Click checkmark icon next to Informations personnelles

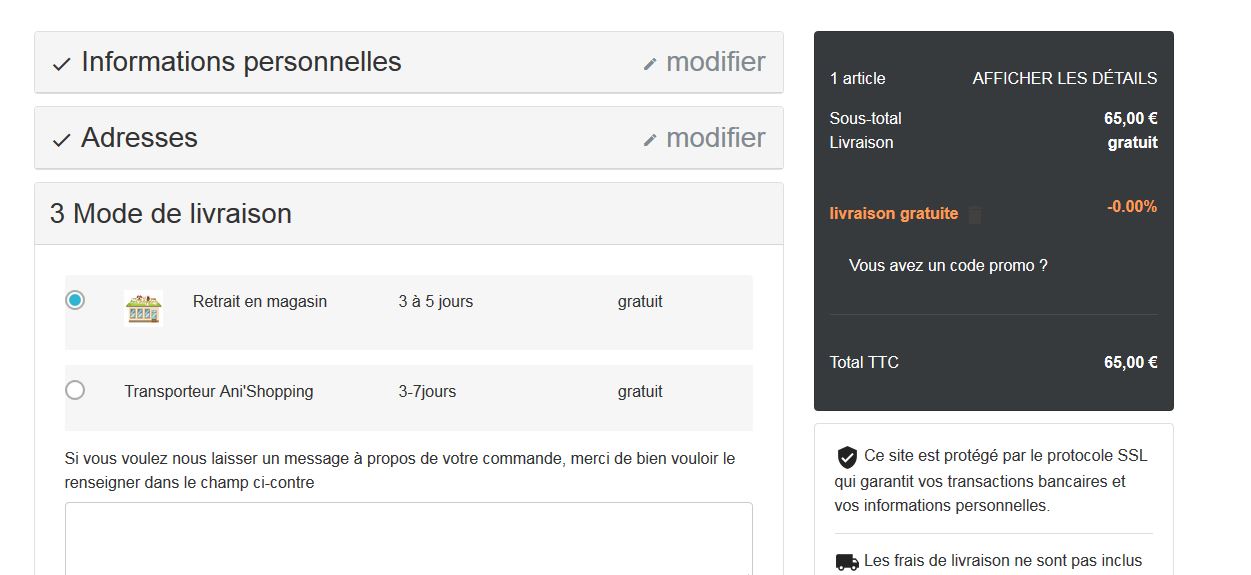(x=61, y=64)
